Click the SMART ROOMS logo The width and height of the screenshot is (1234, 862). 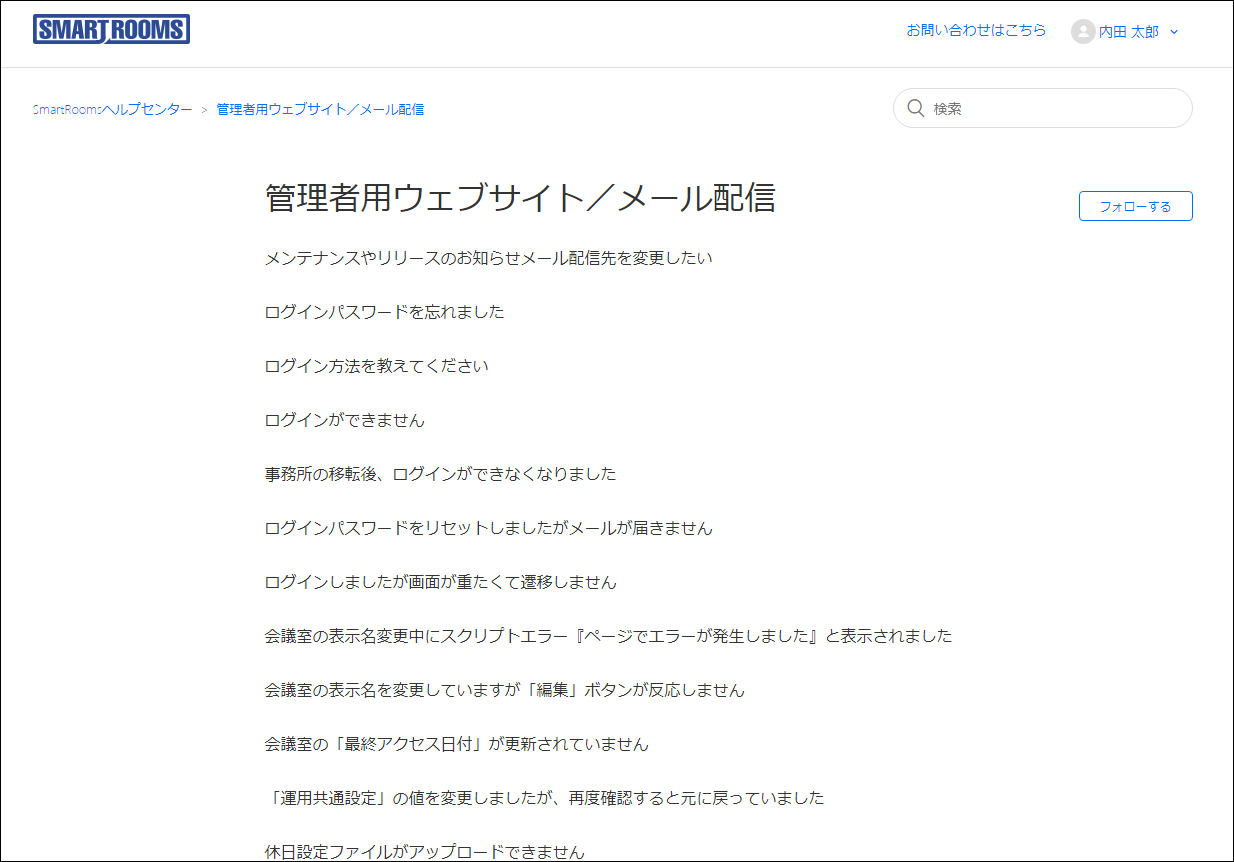pos(111,30)
